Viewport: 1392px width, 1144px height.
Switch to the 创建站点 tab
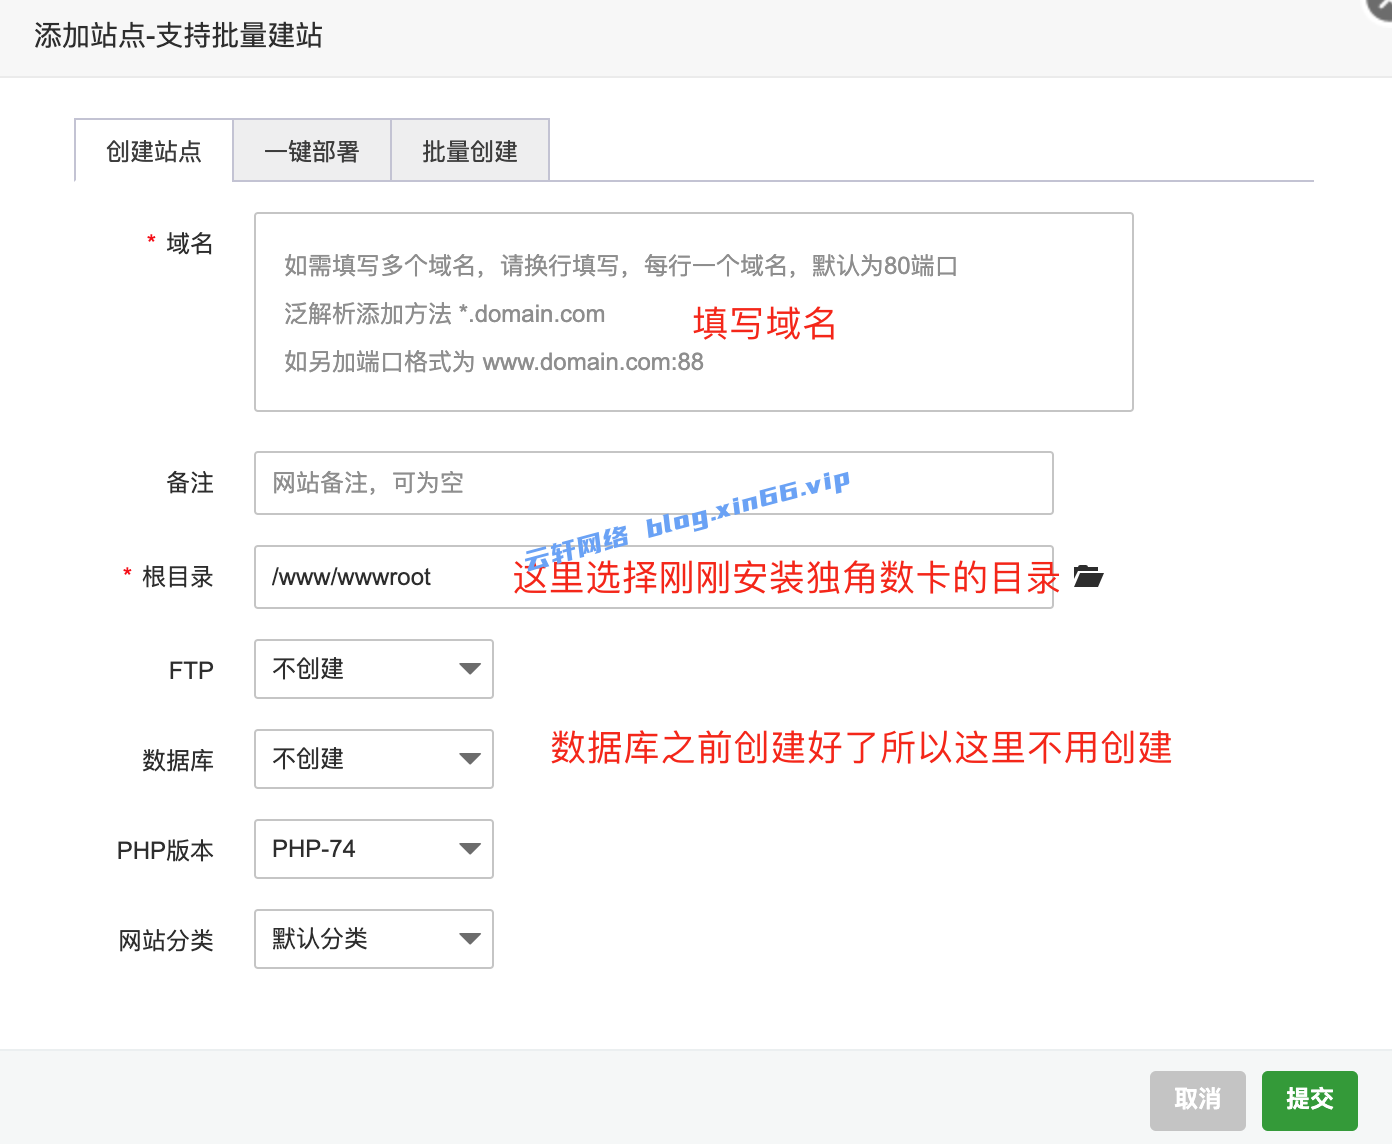coord(154,151)
